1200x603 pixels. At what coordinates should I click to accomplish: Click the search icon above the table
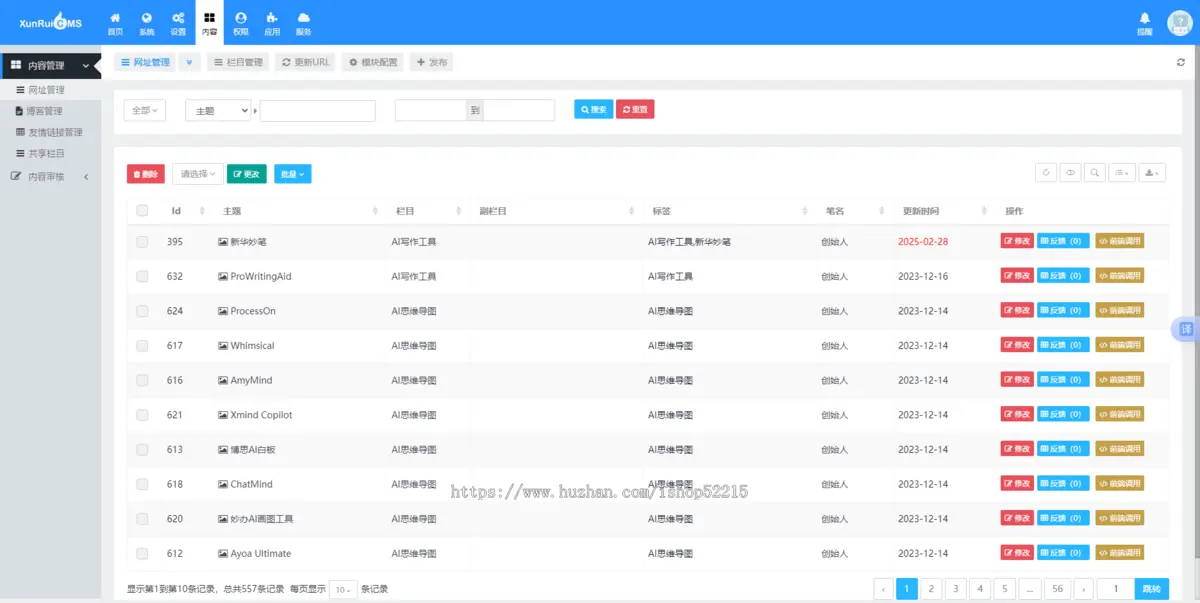[1094, 172]
